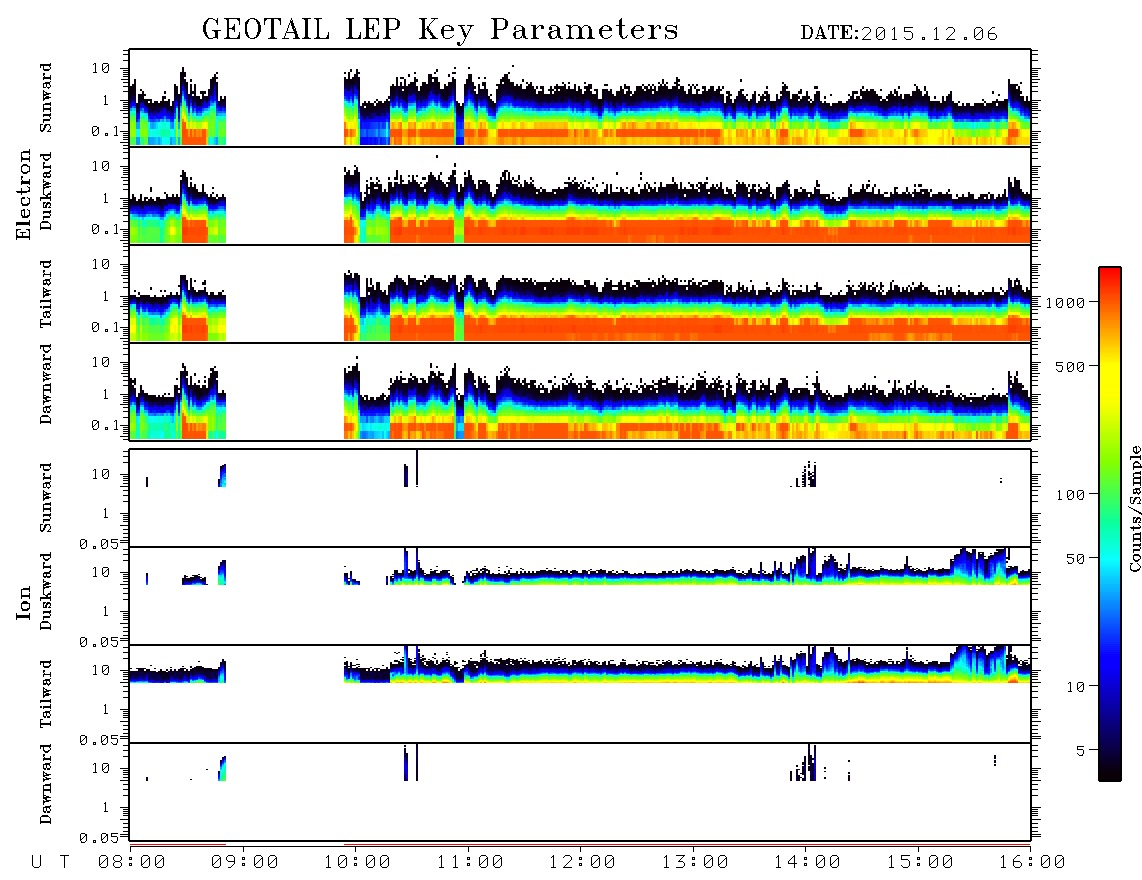Select the Electron "Tailward" axis label text
This screenshot has height=880, width=1142.
click(46, 294)
